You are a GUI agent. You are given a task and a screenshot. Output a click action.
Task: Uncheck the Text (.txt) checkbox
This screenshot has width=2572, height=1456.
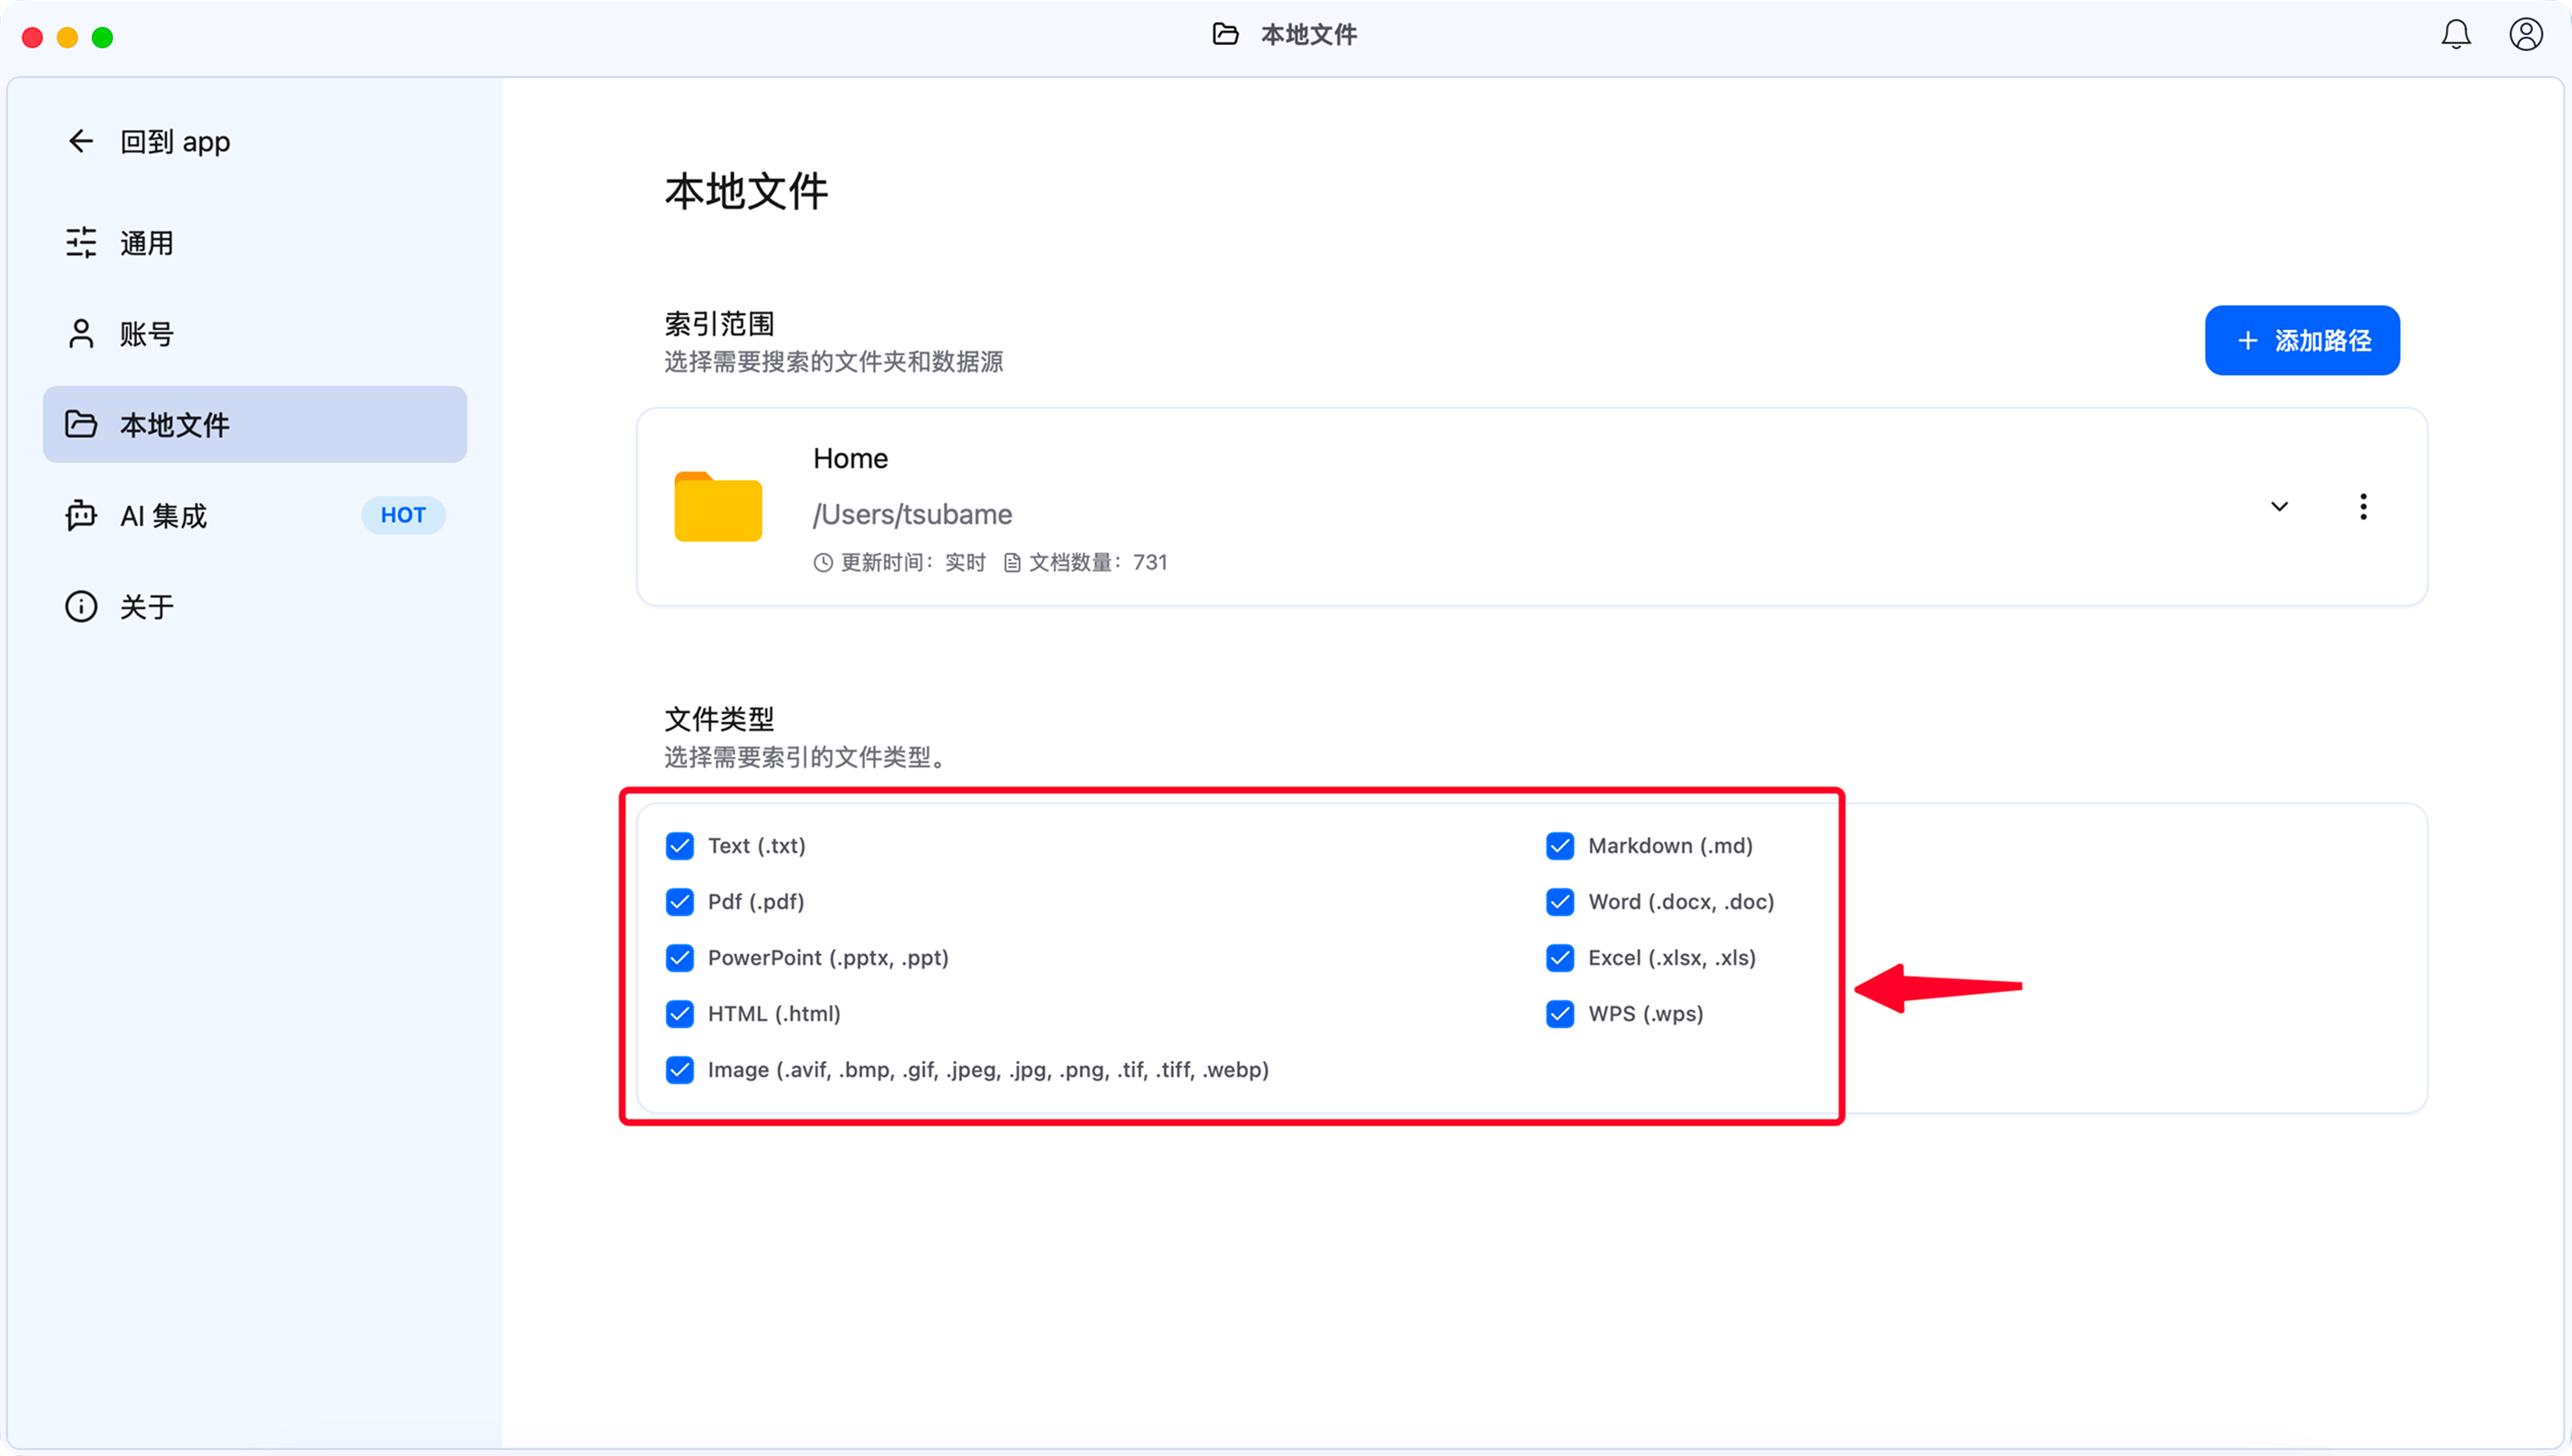tap(680, 846)
